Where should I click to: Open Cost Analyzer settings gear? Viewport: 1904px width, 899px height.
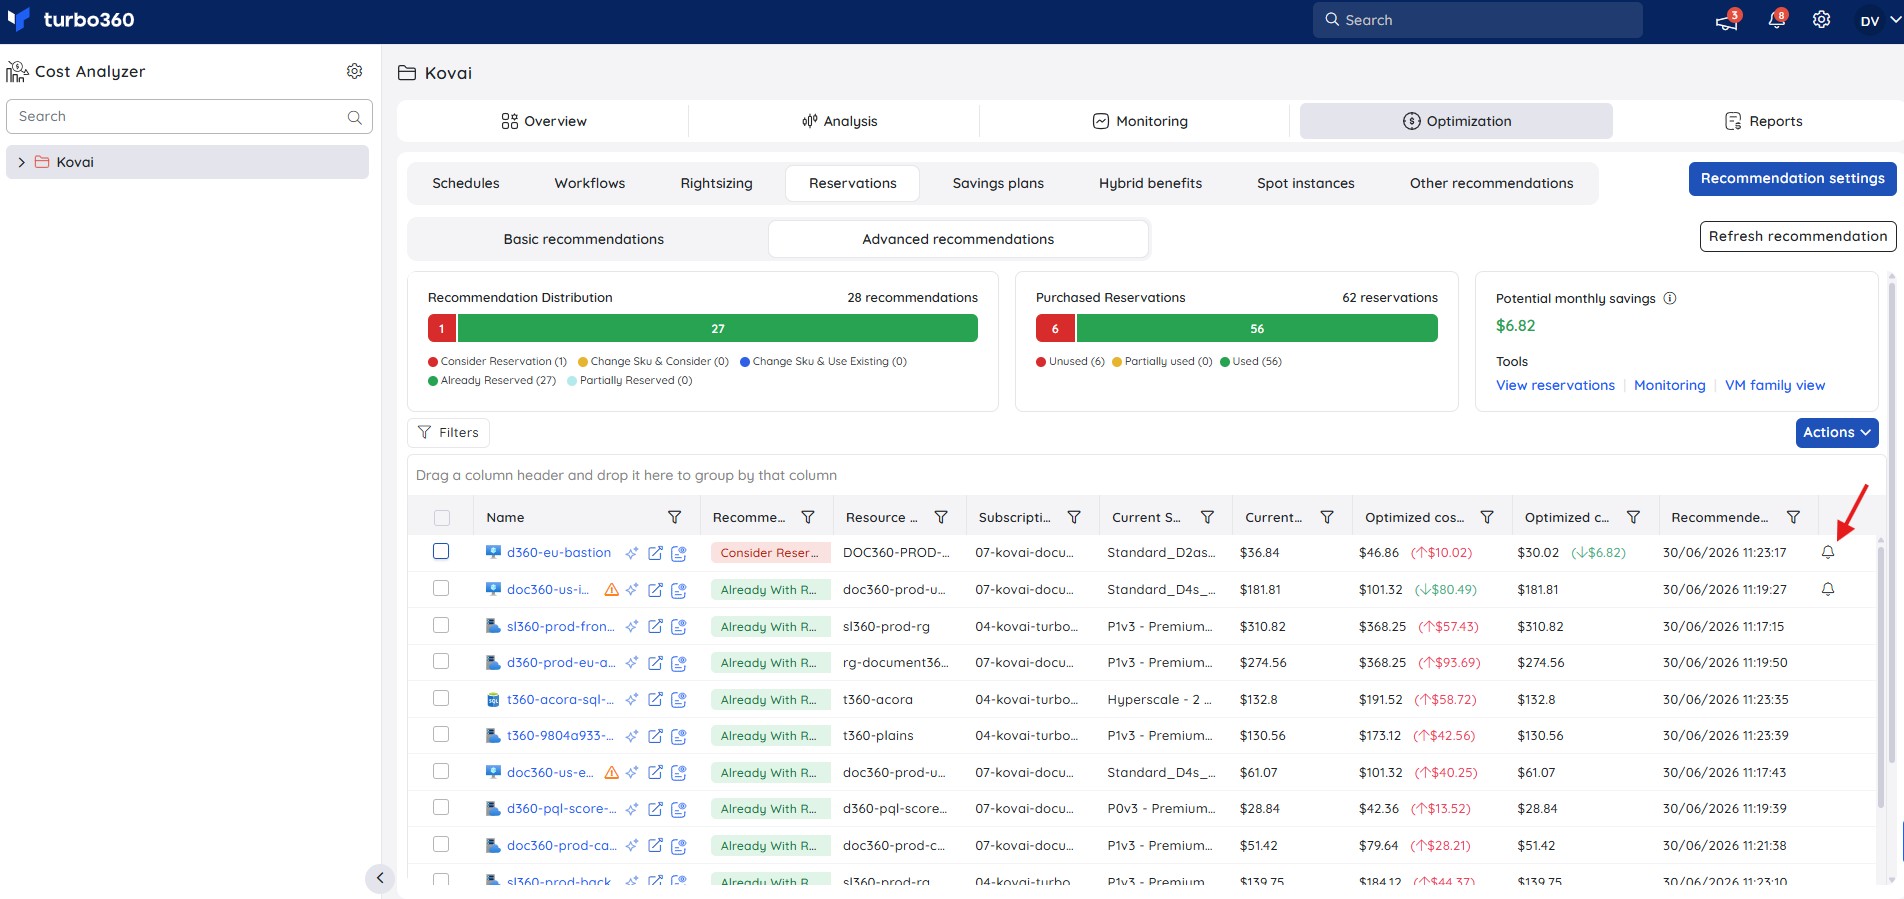[x=354, y=71]
